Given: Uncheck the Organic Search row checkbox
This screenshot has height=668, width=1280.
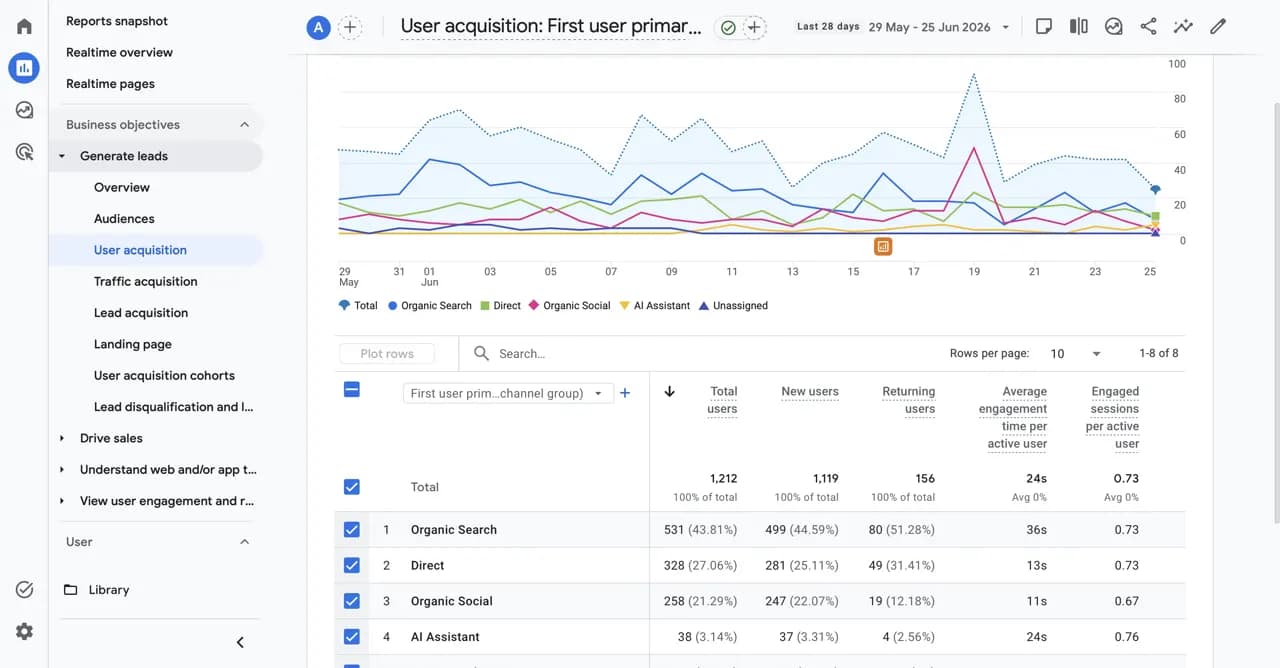Looking at the screenshot, I should pyautogui.click(x=352, y=530).
